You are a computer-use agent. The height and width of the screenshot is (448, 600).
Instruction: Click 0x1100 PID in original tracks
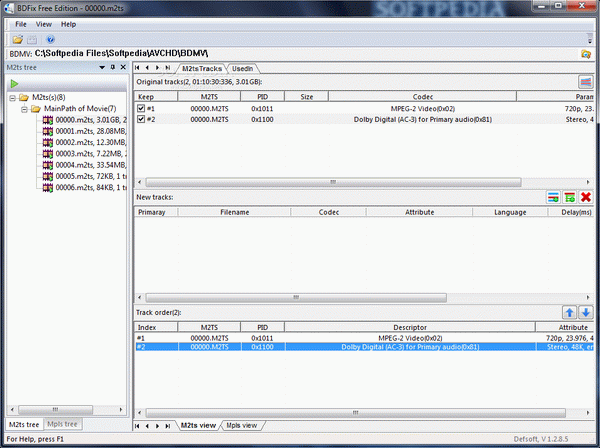[x=262, y=119]
